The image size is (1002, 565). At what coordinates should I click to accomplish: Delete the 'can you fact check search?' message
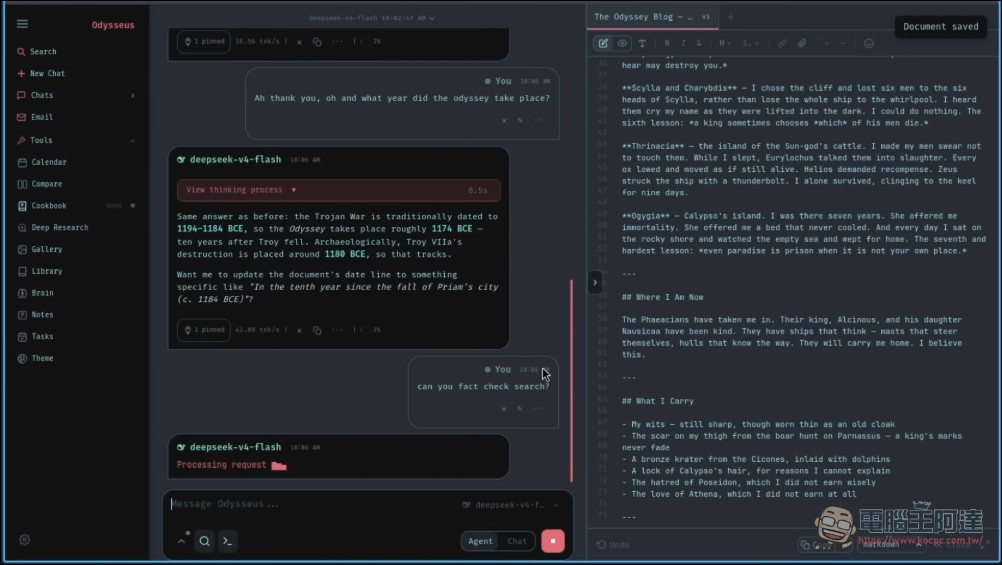tap(504, 408)
